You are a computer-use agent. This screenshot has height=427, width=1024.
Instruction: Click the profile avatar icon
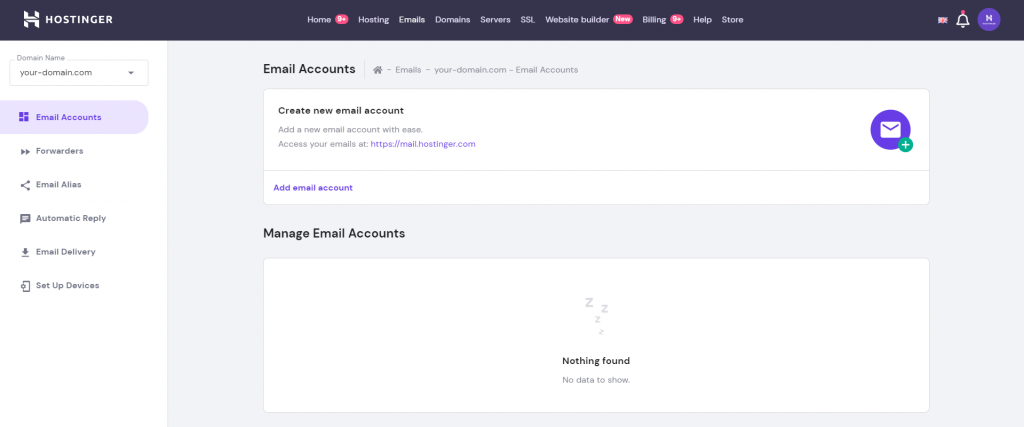tap(989, 19)
